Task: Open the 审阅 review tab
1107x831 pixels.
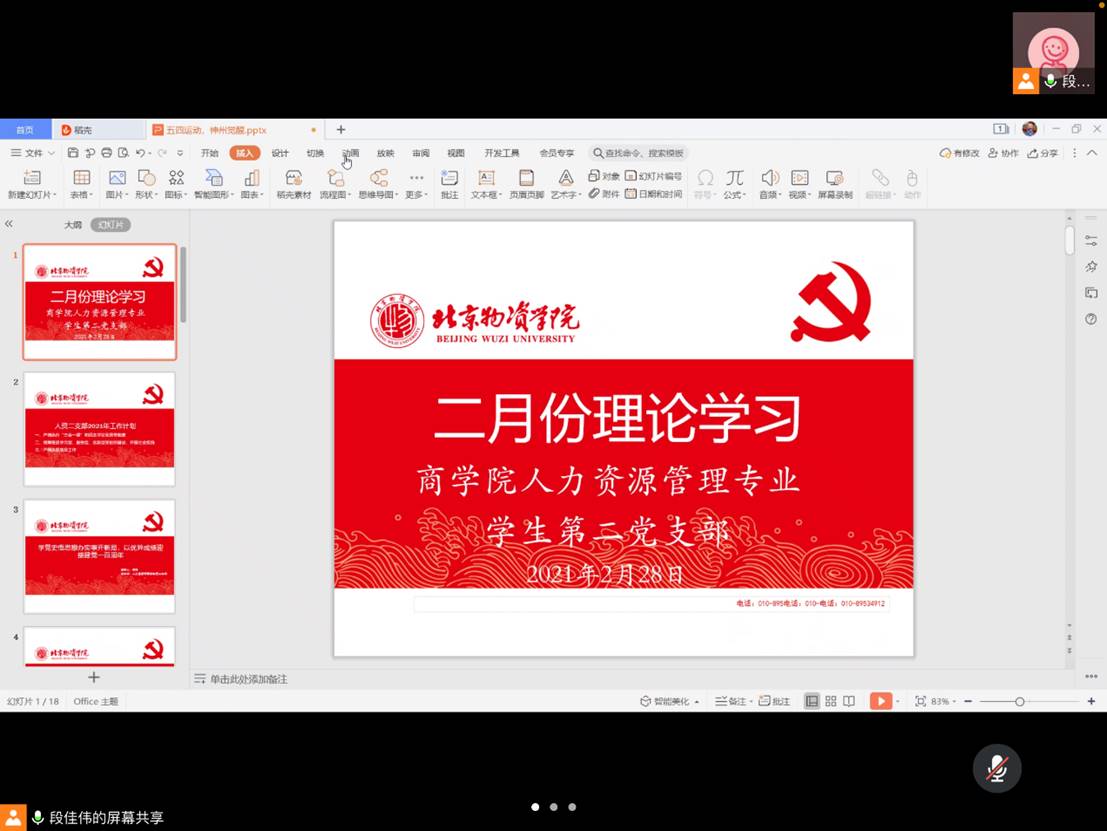Action: [421, 153]
